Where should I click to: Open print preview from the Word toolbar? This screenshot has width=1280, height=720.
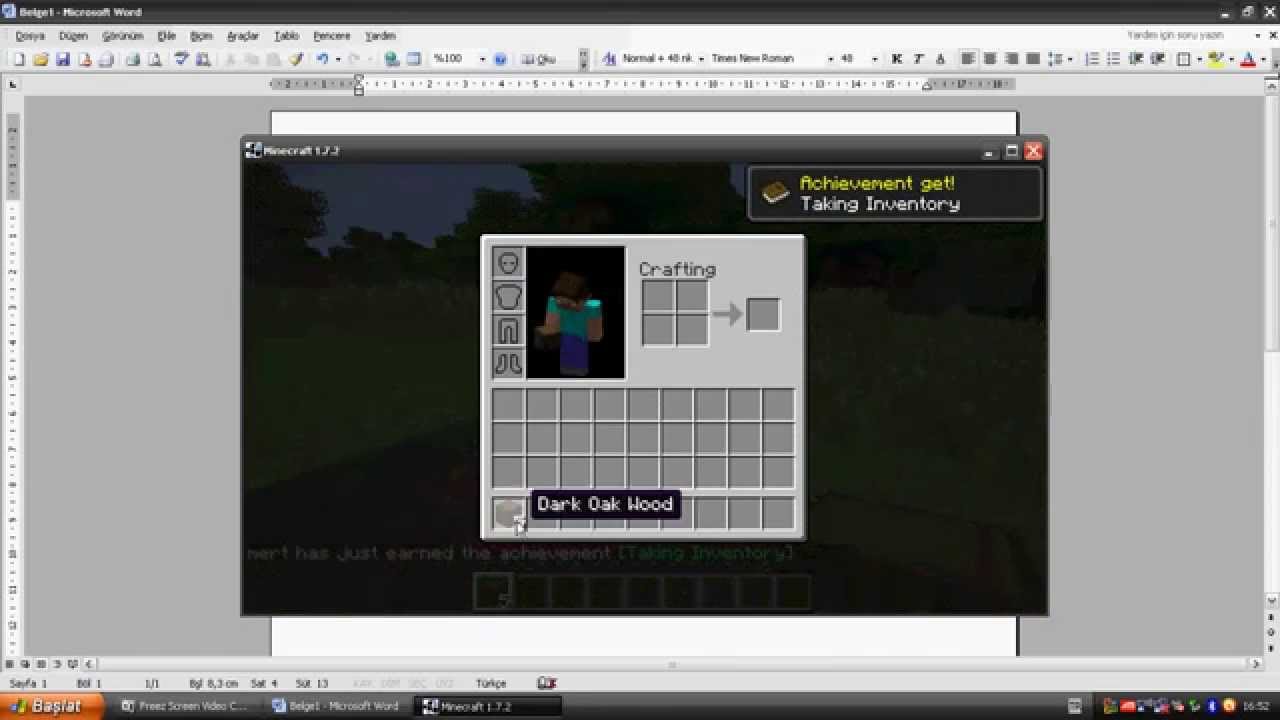[x=155, y=59]
